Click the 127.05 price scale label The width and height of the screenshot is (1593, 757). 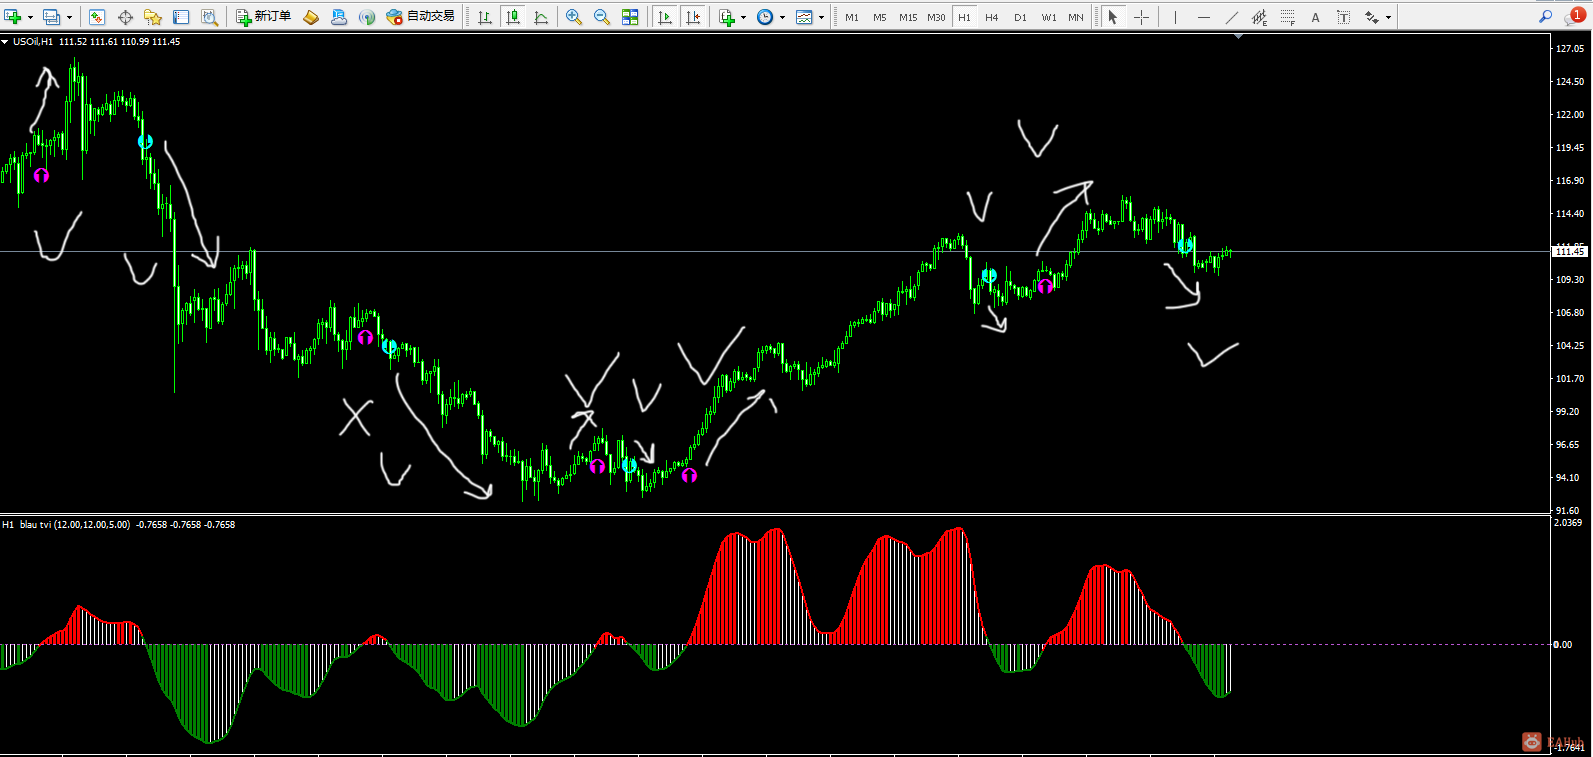[x=1570, y=48]
